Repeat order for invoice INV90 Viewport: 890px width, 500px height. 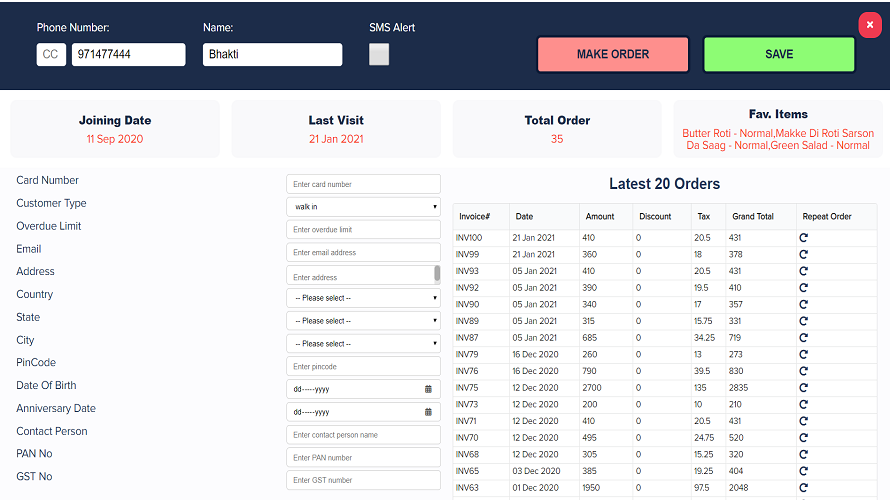[x=803, y=304]
